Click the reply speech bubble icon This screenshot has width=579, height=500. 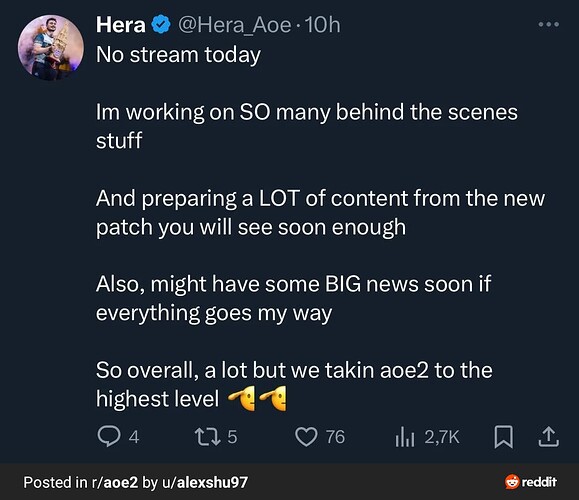coord(109,436)
